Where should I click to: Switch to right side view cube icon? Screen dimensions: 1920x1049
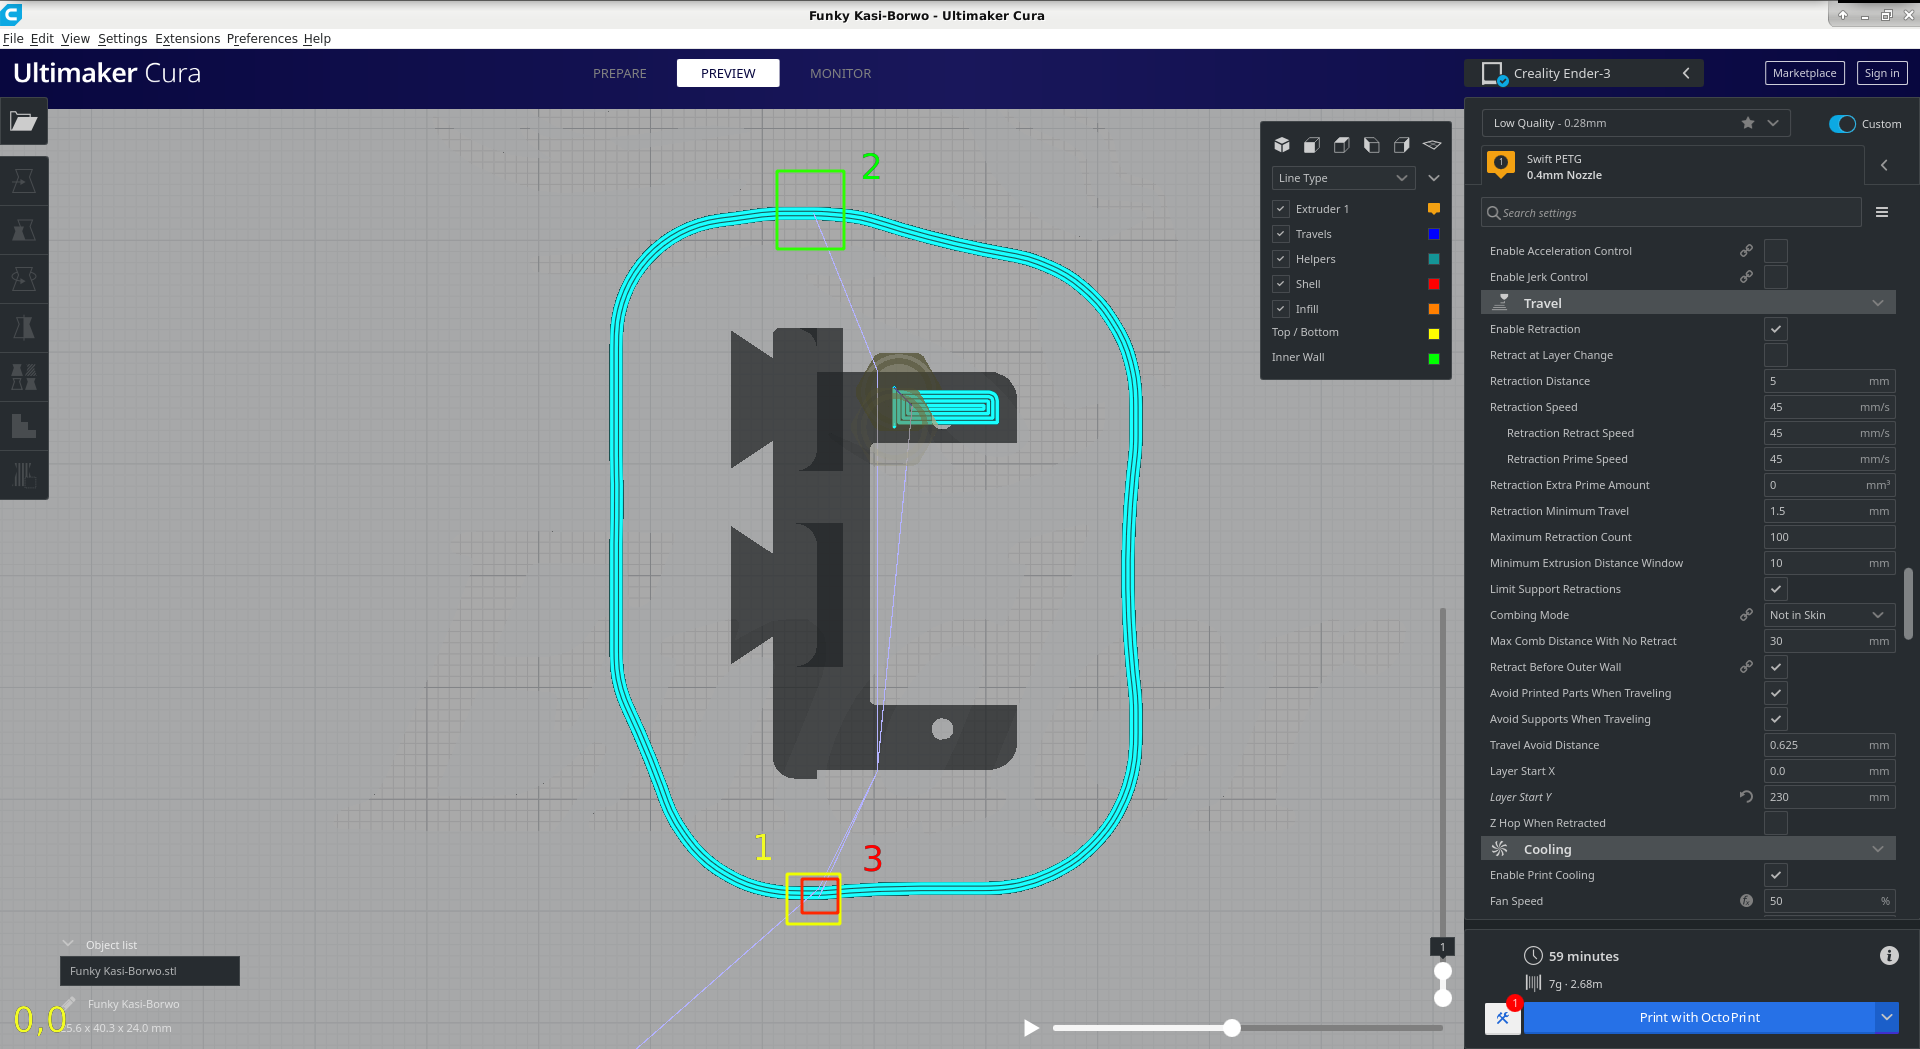[1402, 145]
